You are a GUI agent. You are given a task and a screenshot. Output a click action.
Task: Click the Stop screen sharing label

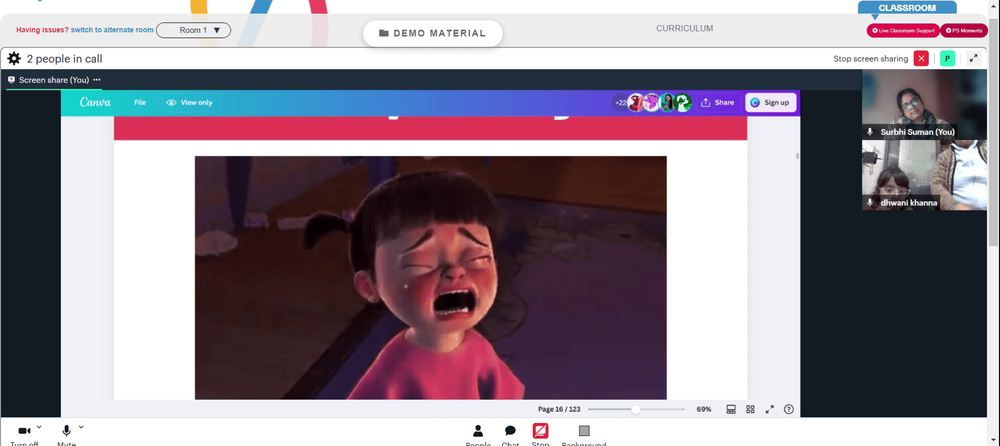pyautogui.click(x=871, y=59)
